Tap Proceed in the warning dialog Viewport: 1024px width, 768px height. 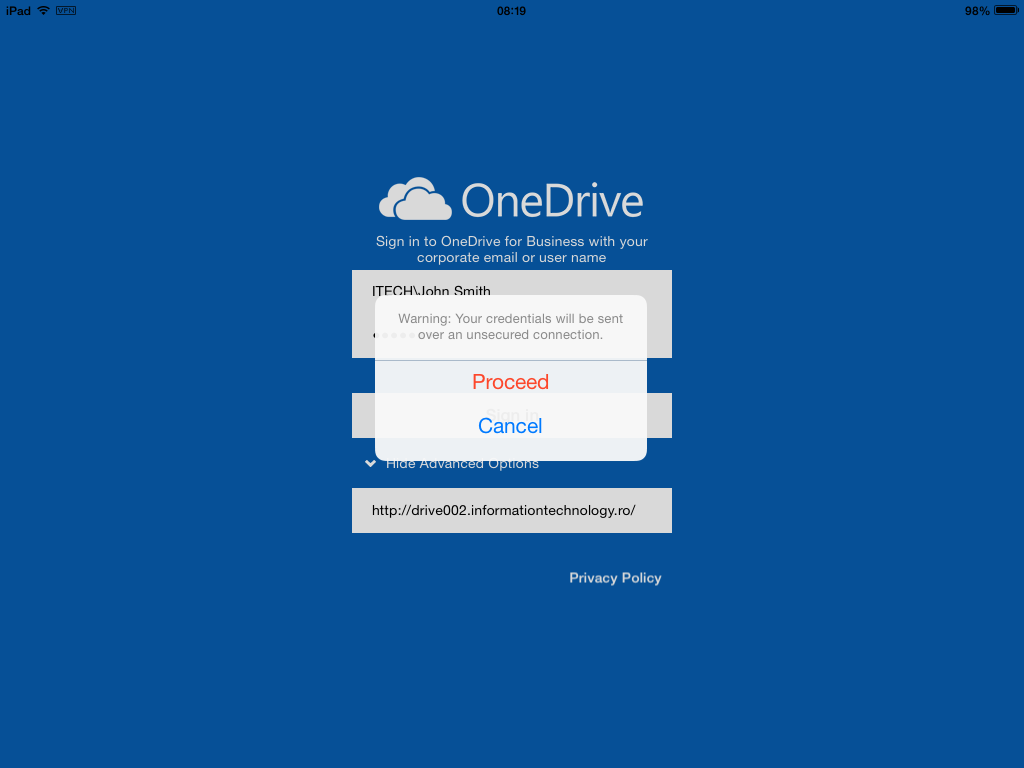pos(510,382)
